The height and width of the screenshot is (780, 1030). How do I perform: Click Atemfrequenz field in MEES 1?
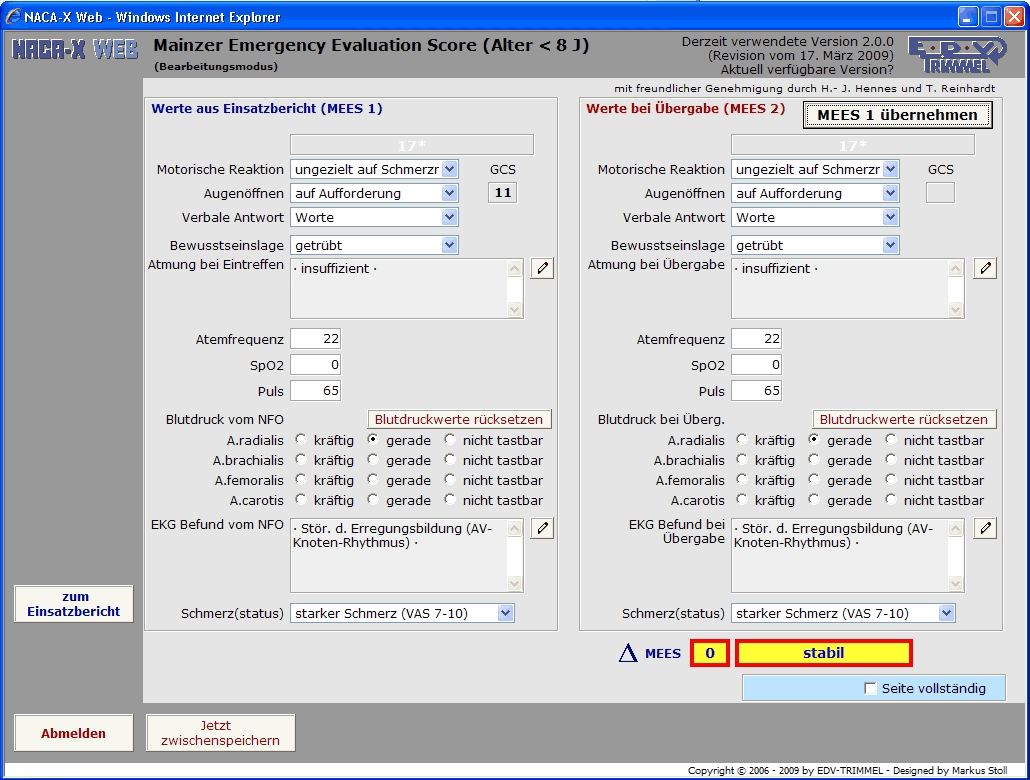tap(315, 339)
